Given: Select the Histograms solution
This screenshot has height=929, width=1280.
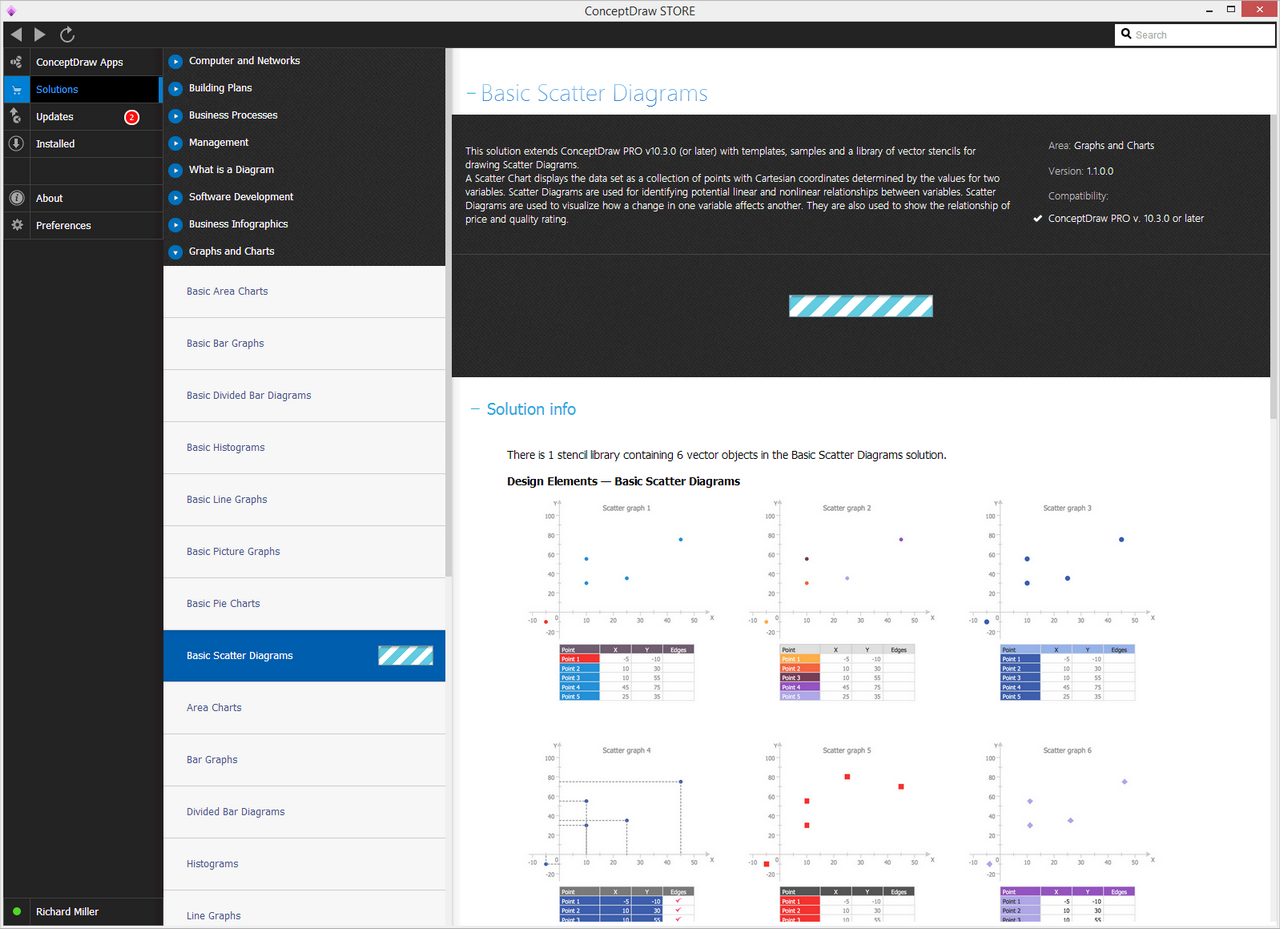Looking at the screenshot, I should click(x=304, y=864).
